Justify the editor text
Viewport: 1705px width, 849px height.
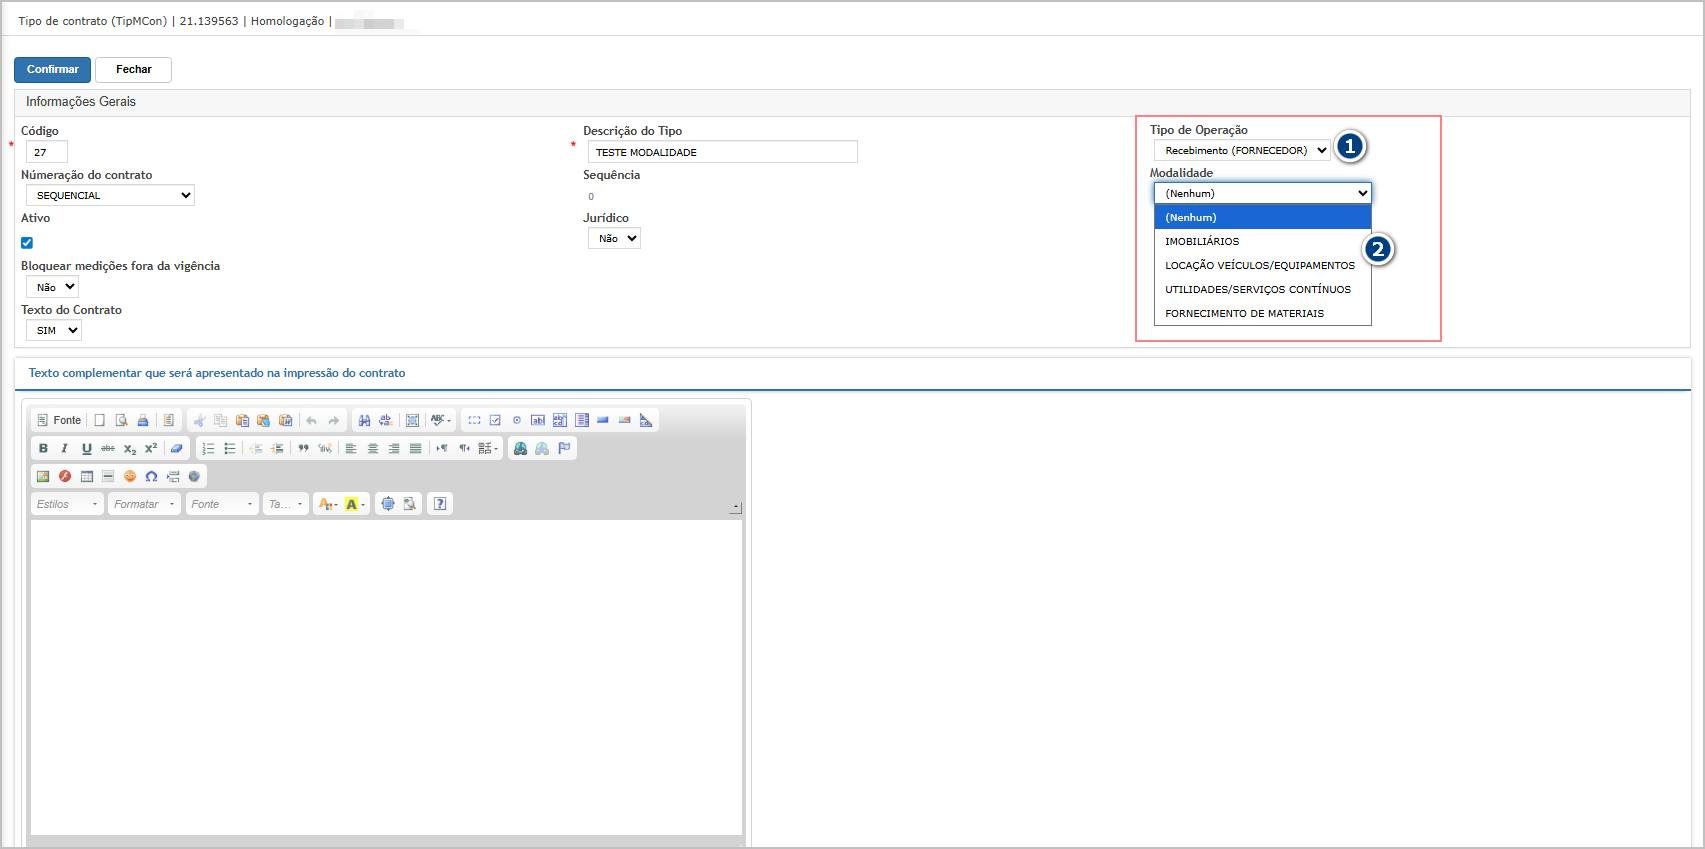pyautogui.click(x=416, y=448)
